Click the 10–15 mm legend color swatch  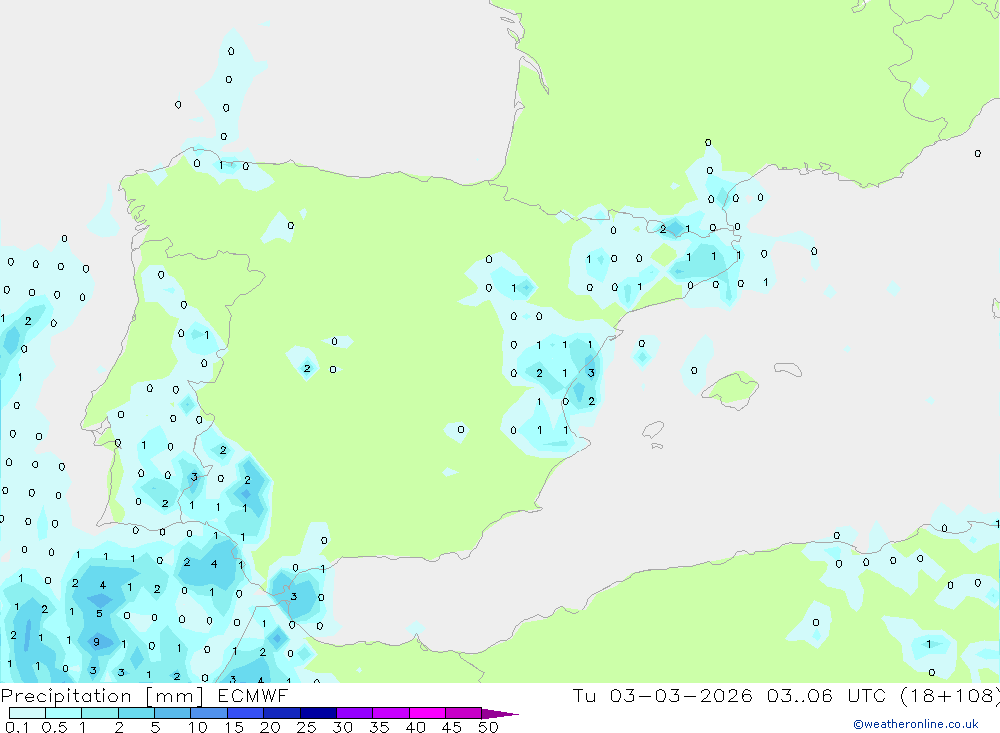tap(209, 713)
